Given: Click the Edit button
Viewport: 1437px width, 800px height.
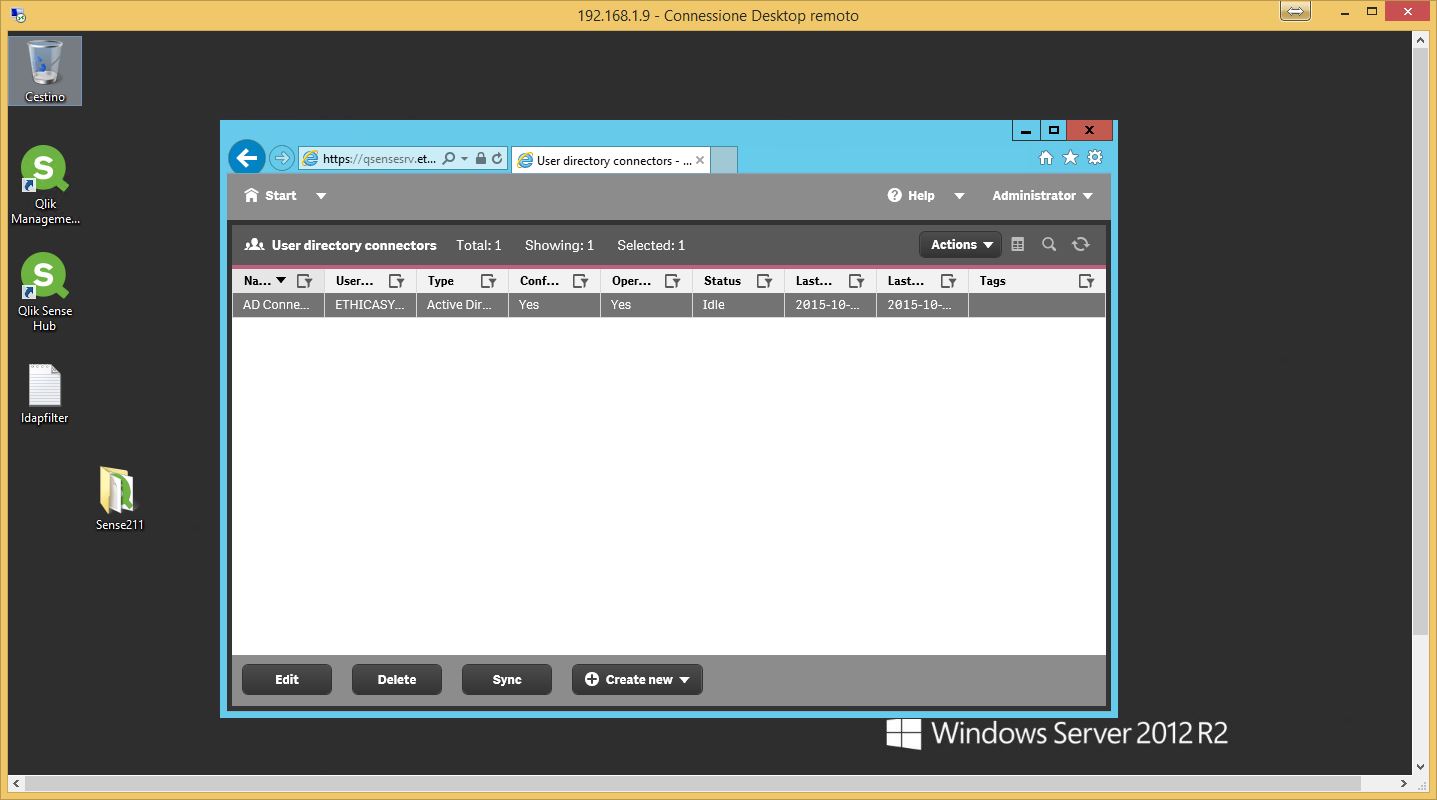Looking at the screenshot, I should coord(287,680).
